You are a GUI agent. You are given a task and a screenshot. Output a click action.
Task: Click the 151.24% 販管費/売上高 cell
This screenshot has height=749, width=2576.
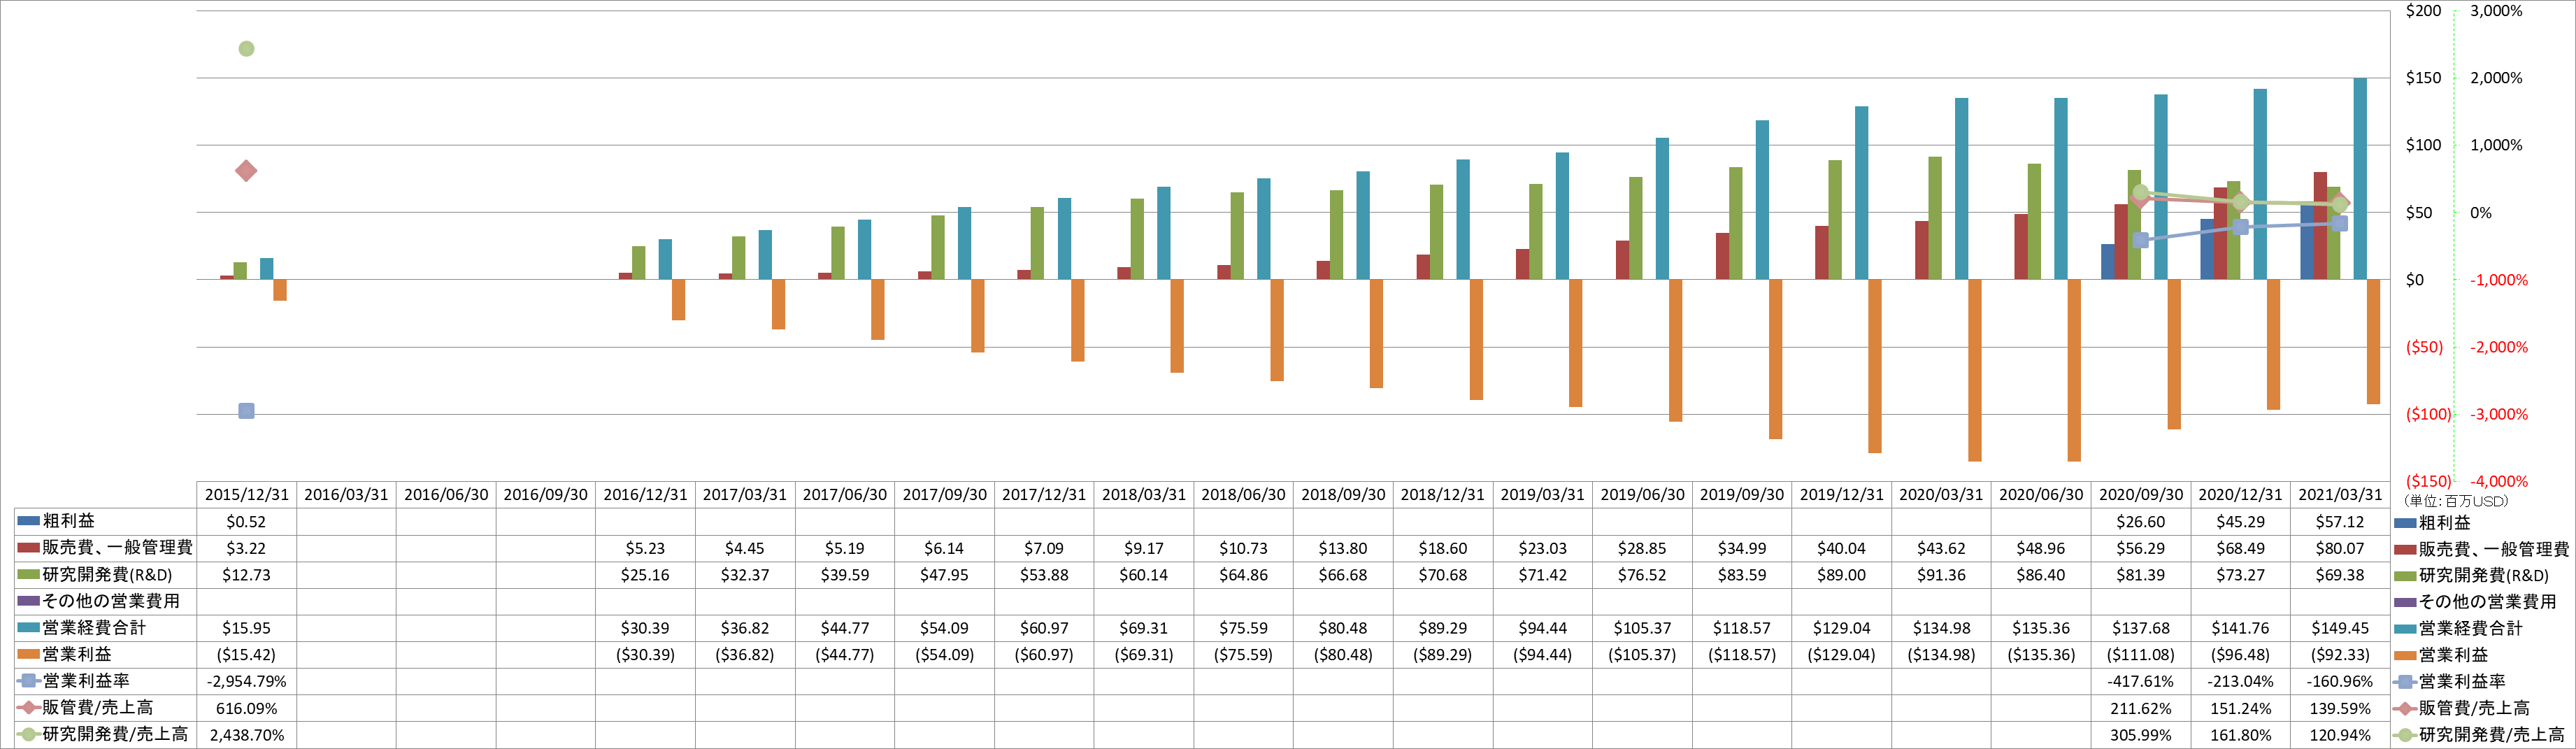[2240, 708]
